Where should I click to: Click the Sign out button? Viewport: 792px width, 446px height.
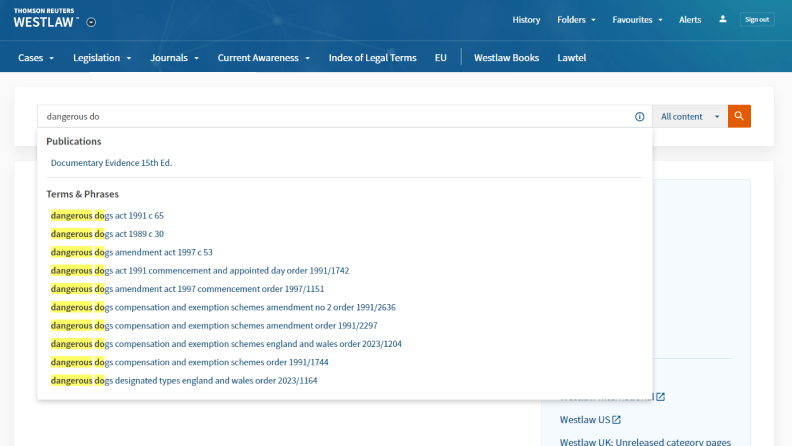tap(757, 19)
